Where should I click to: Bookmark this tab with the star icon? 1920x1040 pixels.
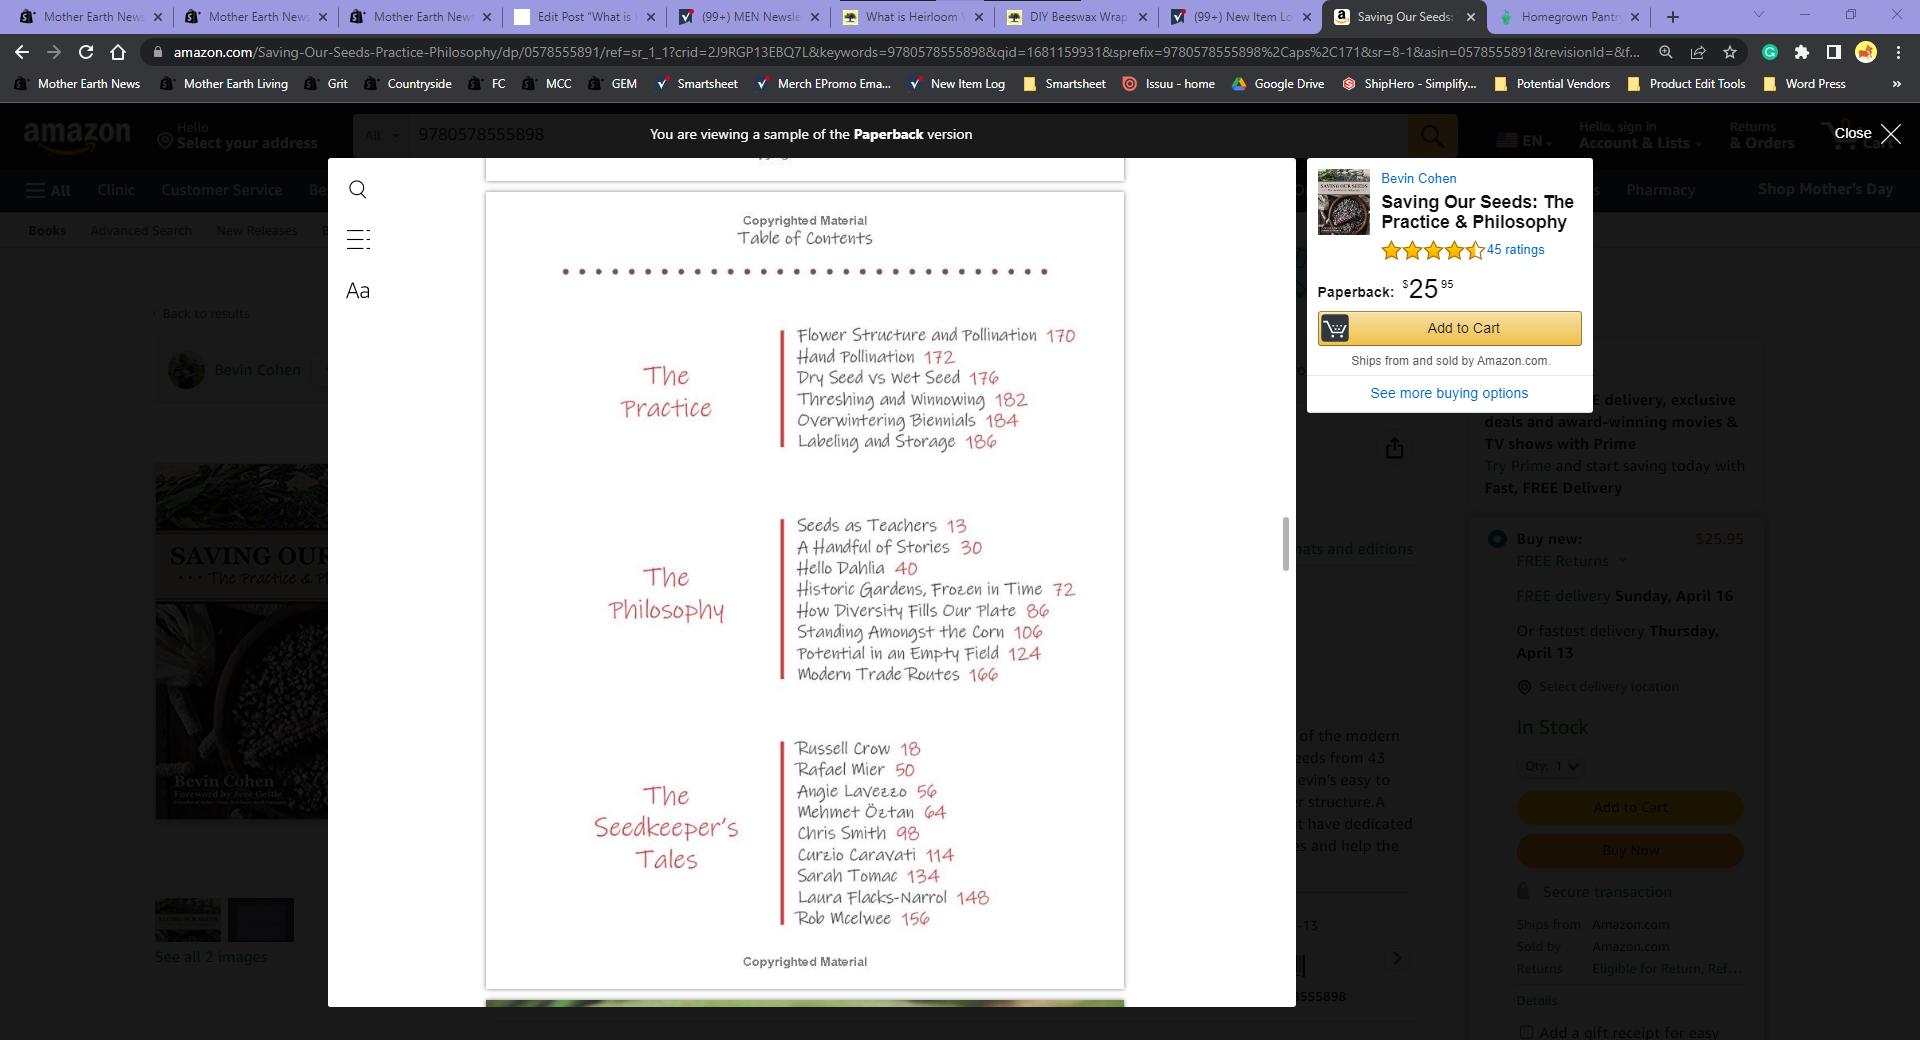[x=1730, y=52]
